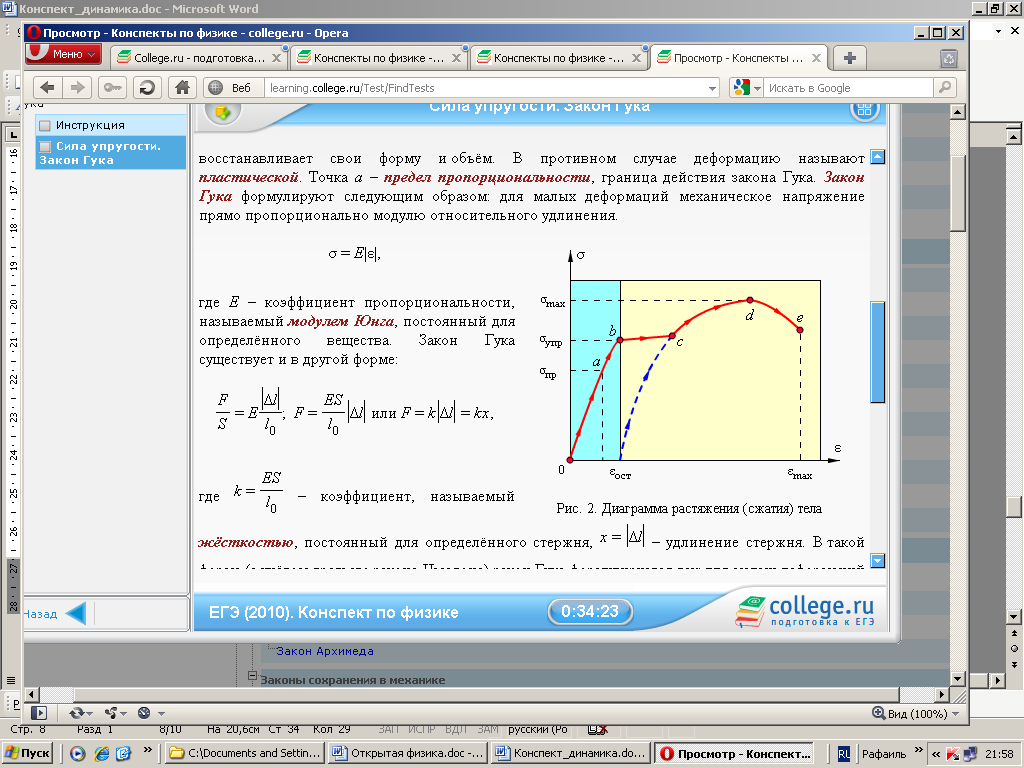Select the Просмотр - Конспекты tab
This screenshot has width=1024, height=768.
click(x=739, y=58)
